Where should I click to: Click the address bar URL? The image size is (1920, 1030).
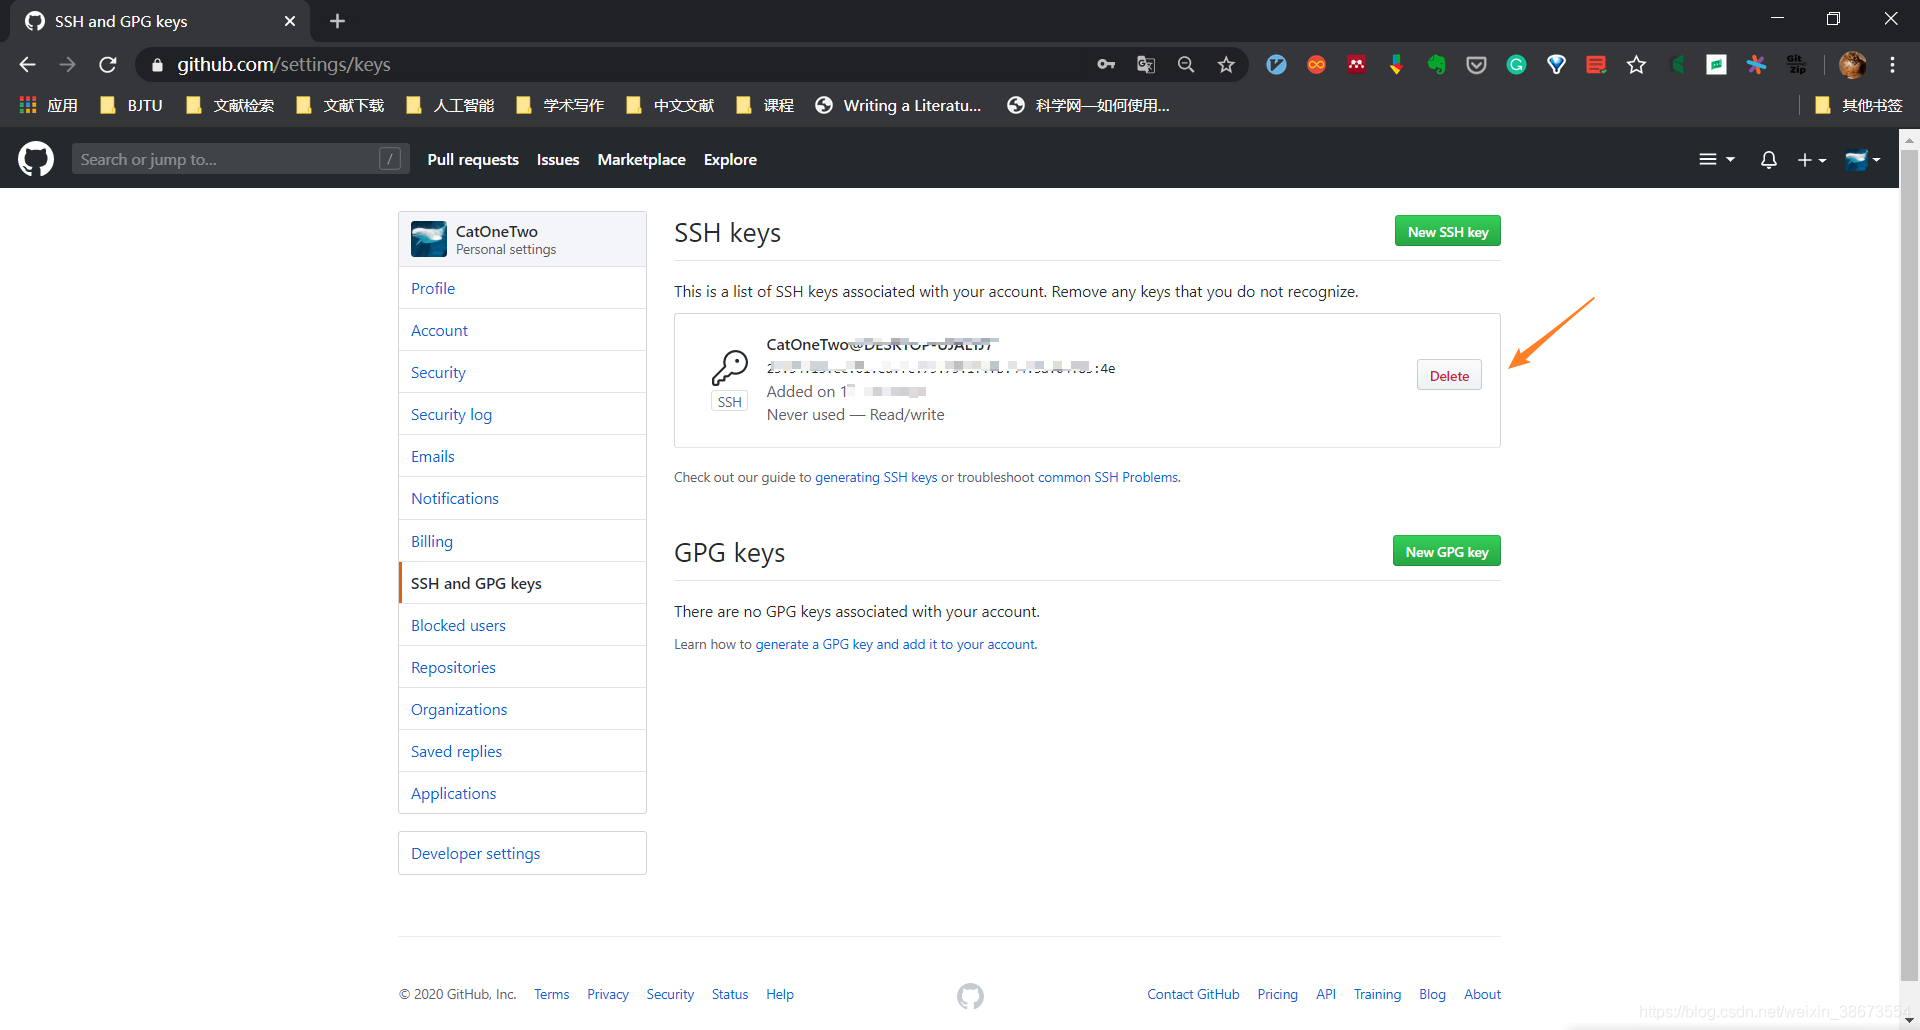click(283, 65)
